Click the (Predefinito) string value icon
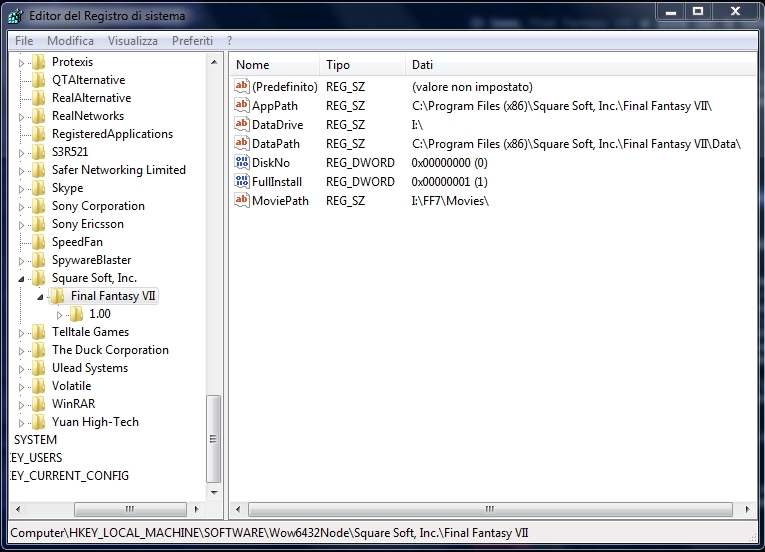The height and width of the screenshot is (552, 765). [242, 86]
